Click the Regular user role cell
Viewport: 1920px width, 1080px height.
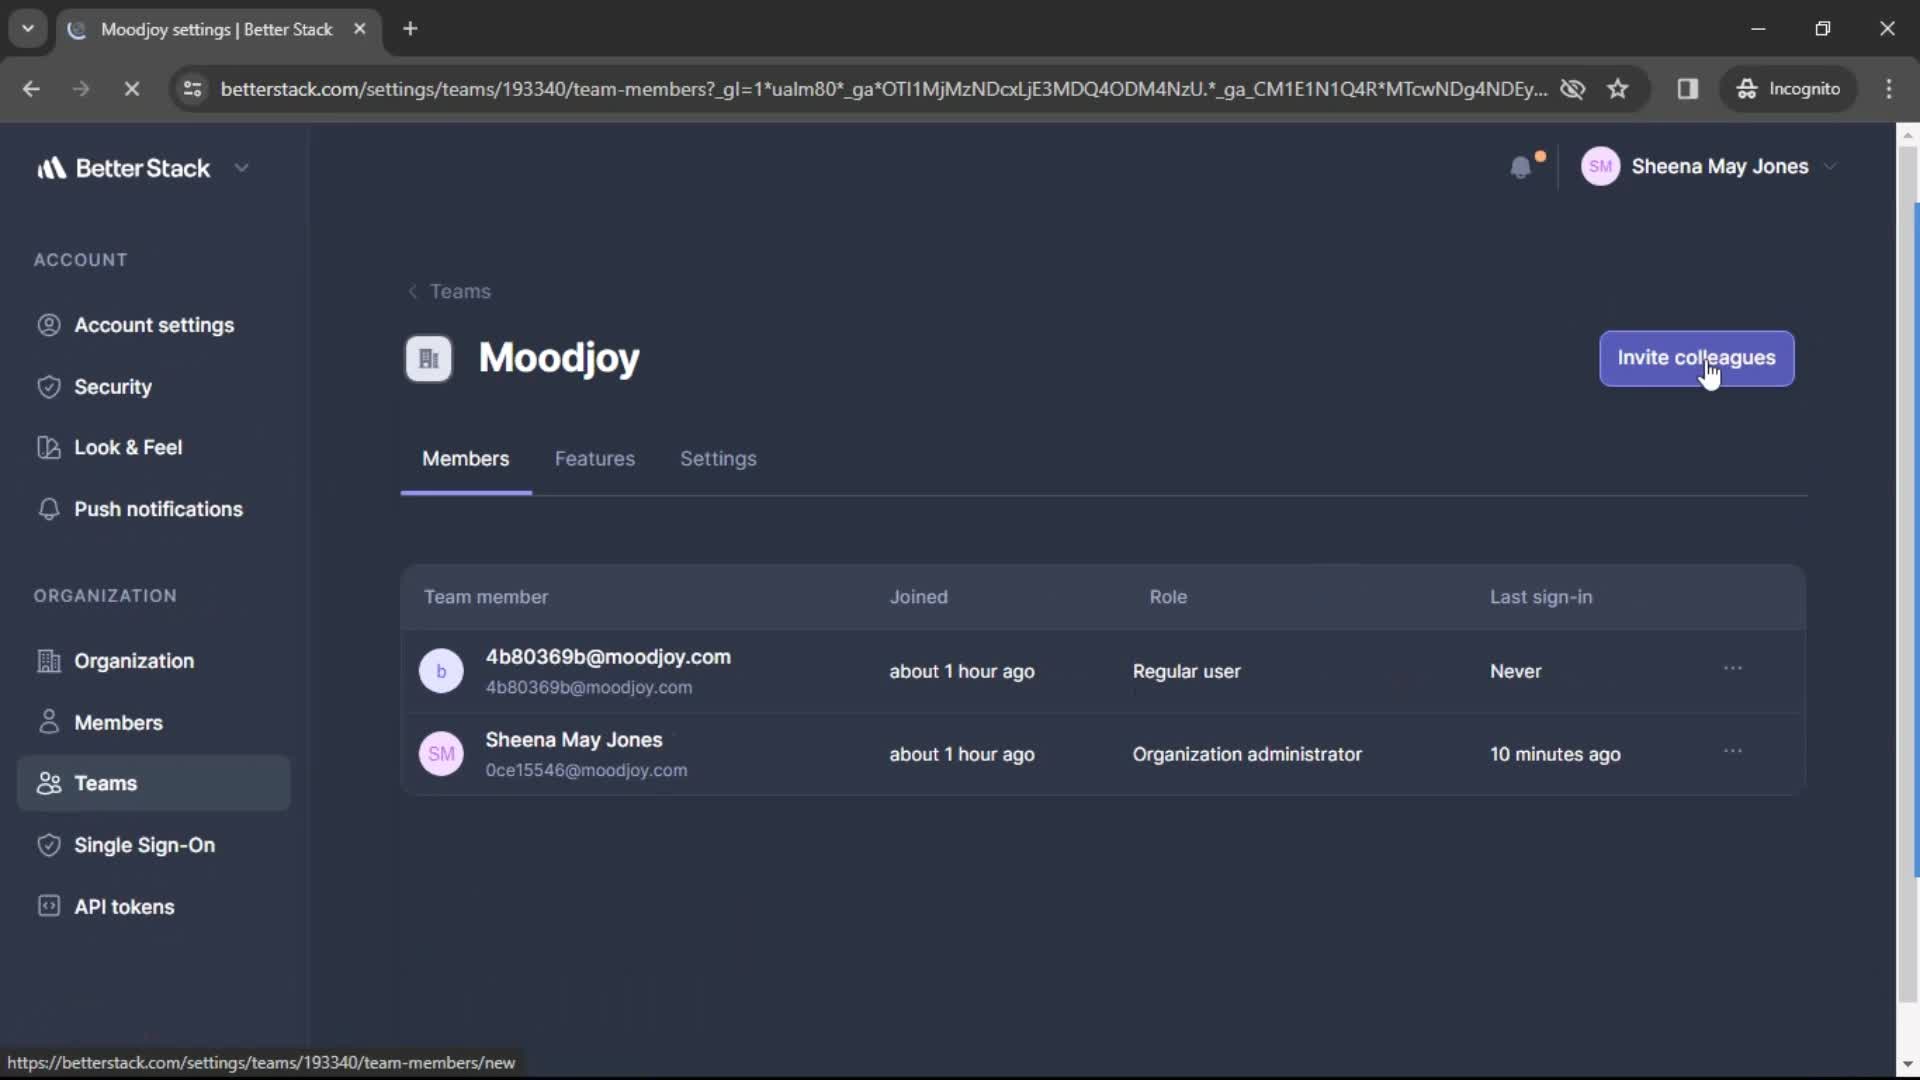[1186, 671]
